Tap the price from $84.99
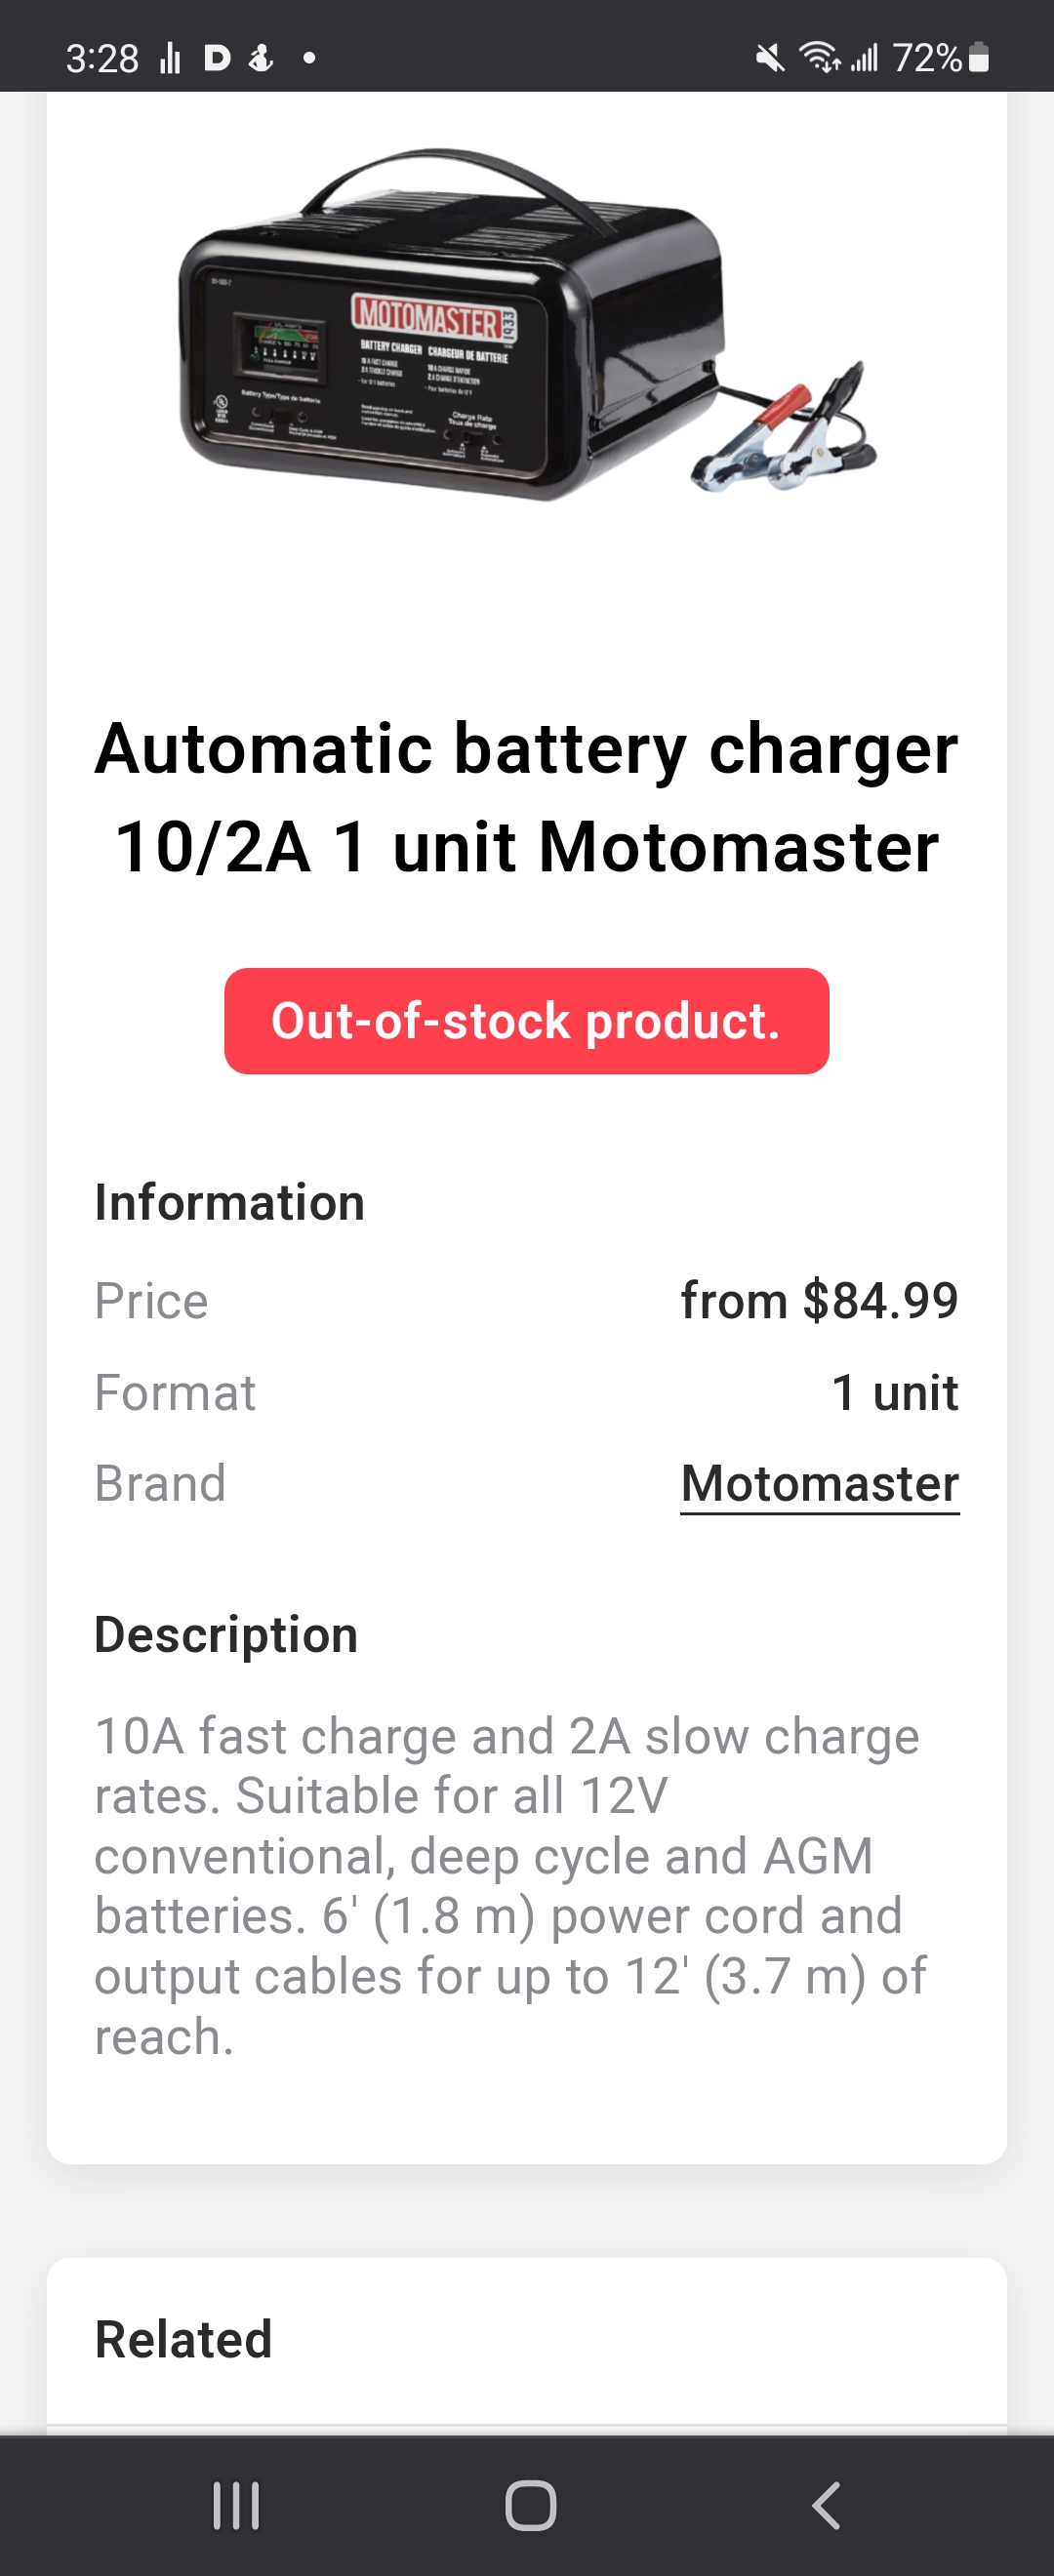Screen dimensions: 1054x2576 (820, 1301)
